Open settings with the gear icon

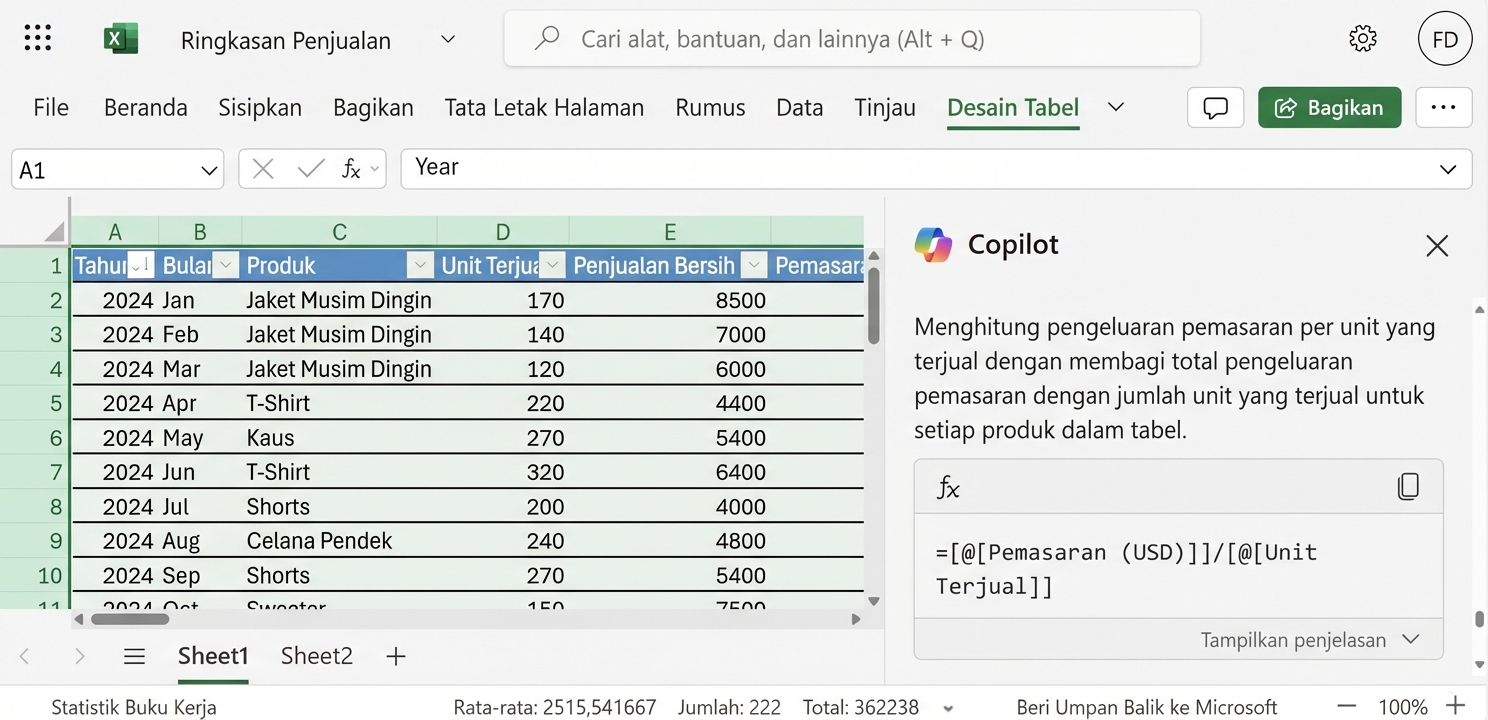tap(1362, 37)
